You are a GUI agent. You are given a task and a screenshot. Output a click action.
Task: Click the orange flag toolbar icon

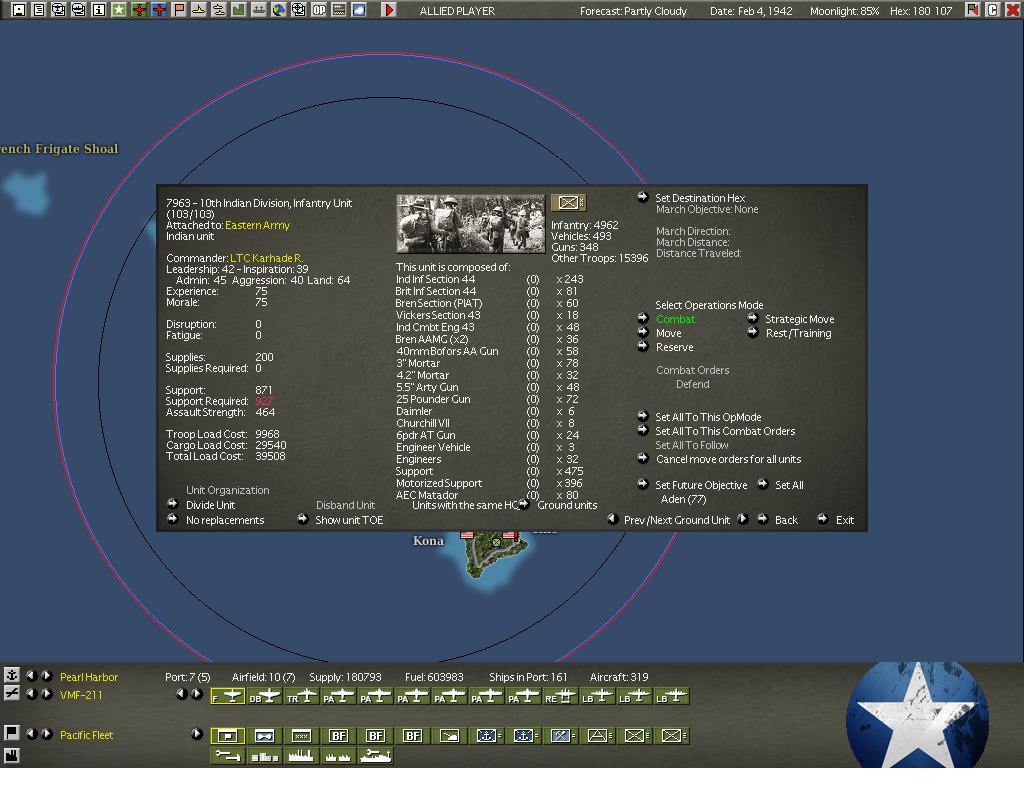(x=179, y=10)
